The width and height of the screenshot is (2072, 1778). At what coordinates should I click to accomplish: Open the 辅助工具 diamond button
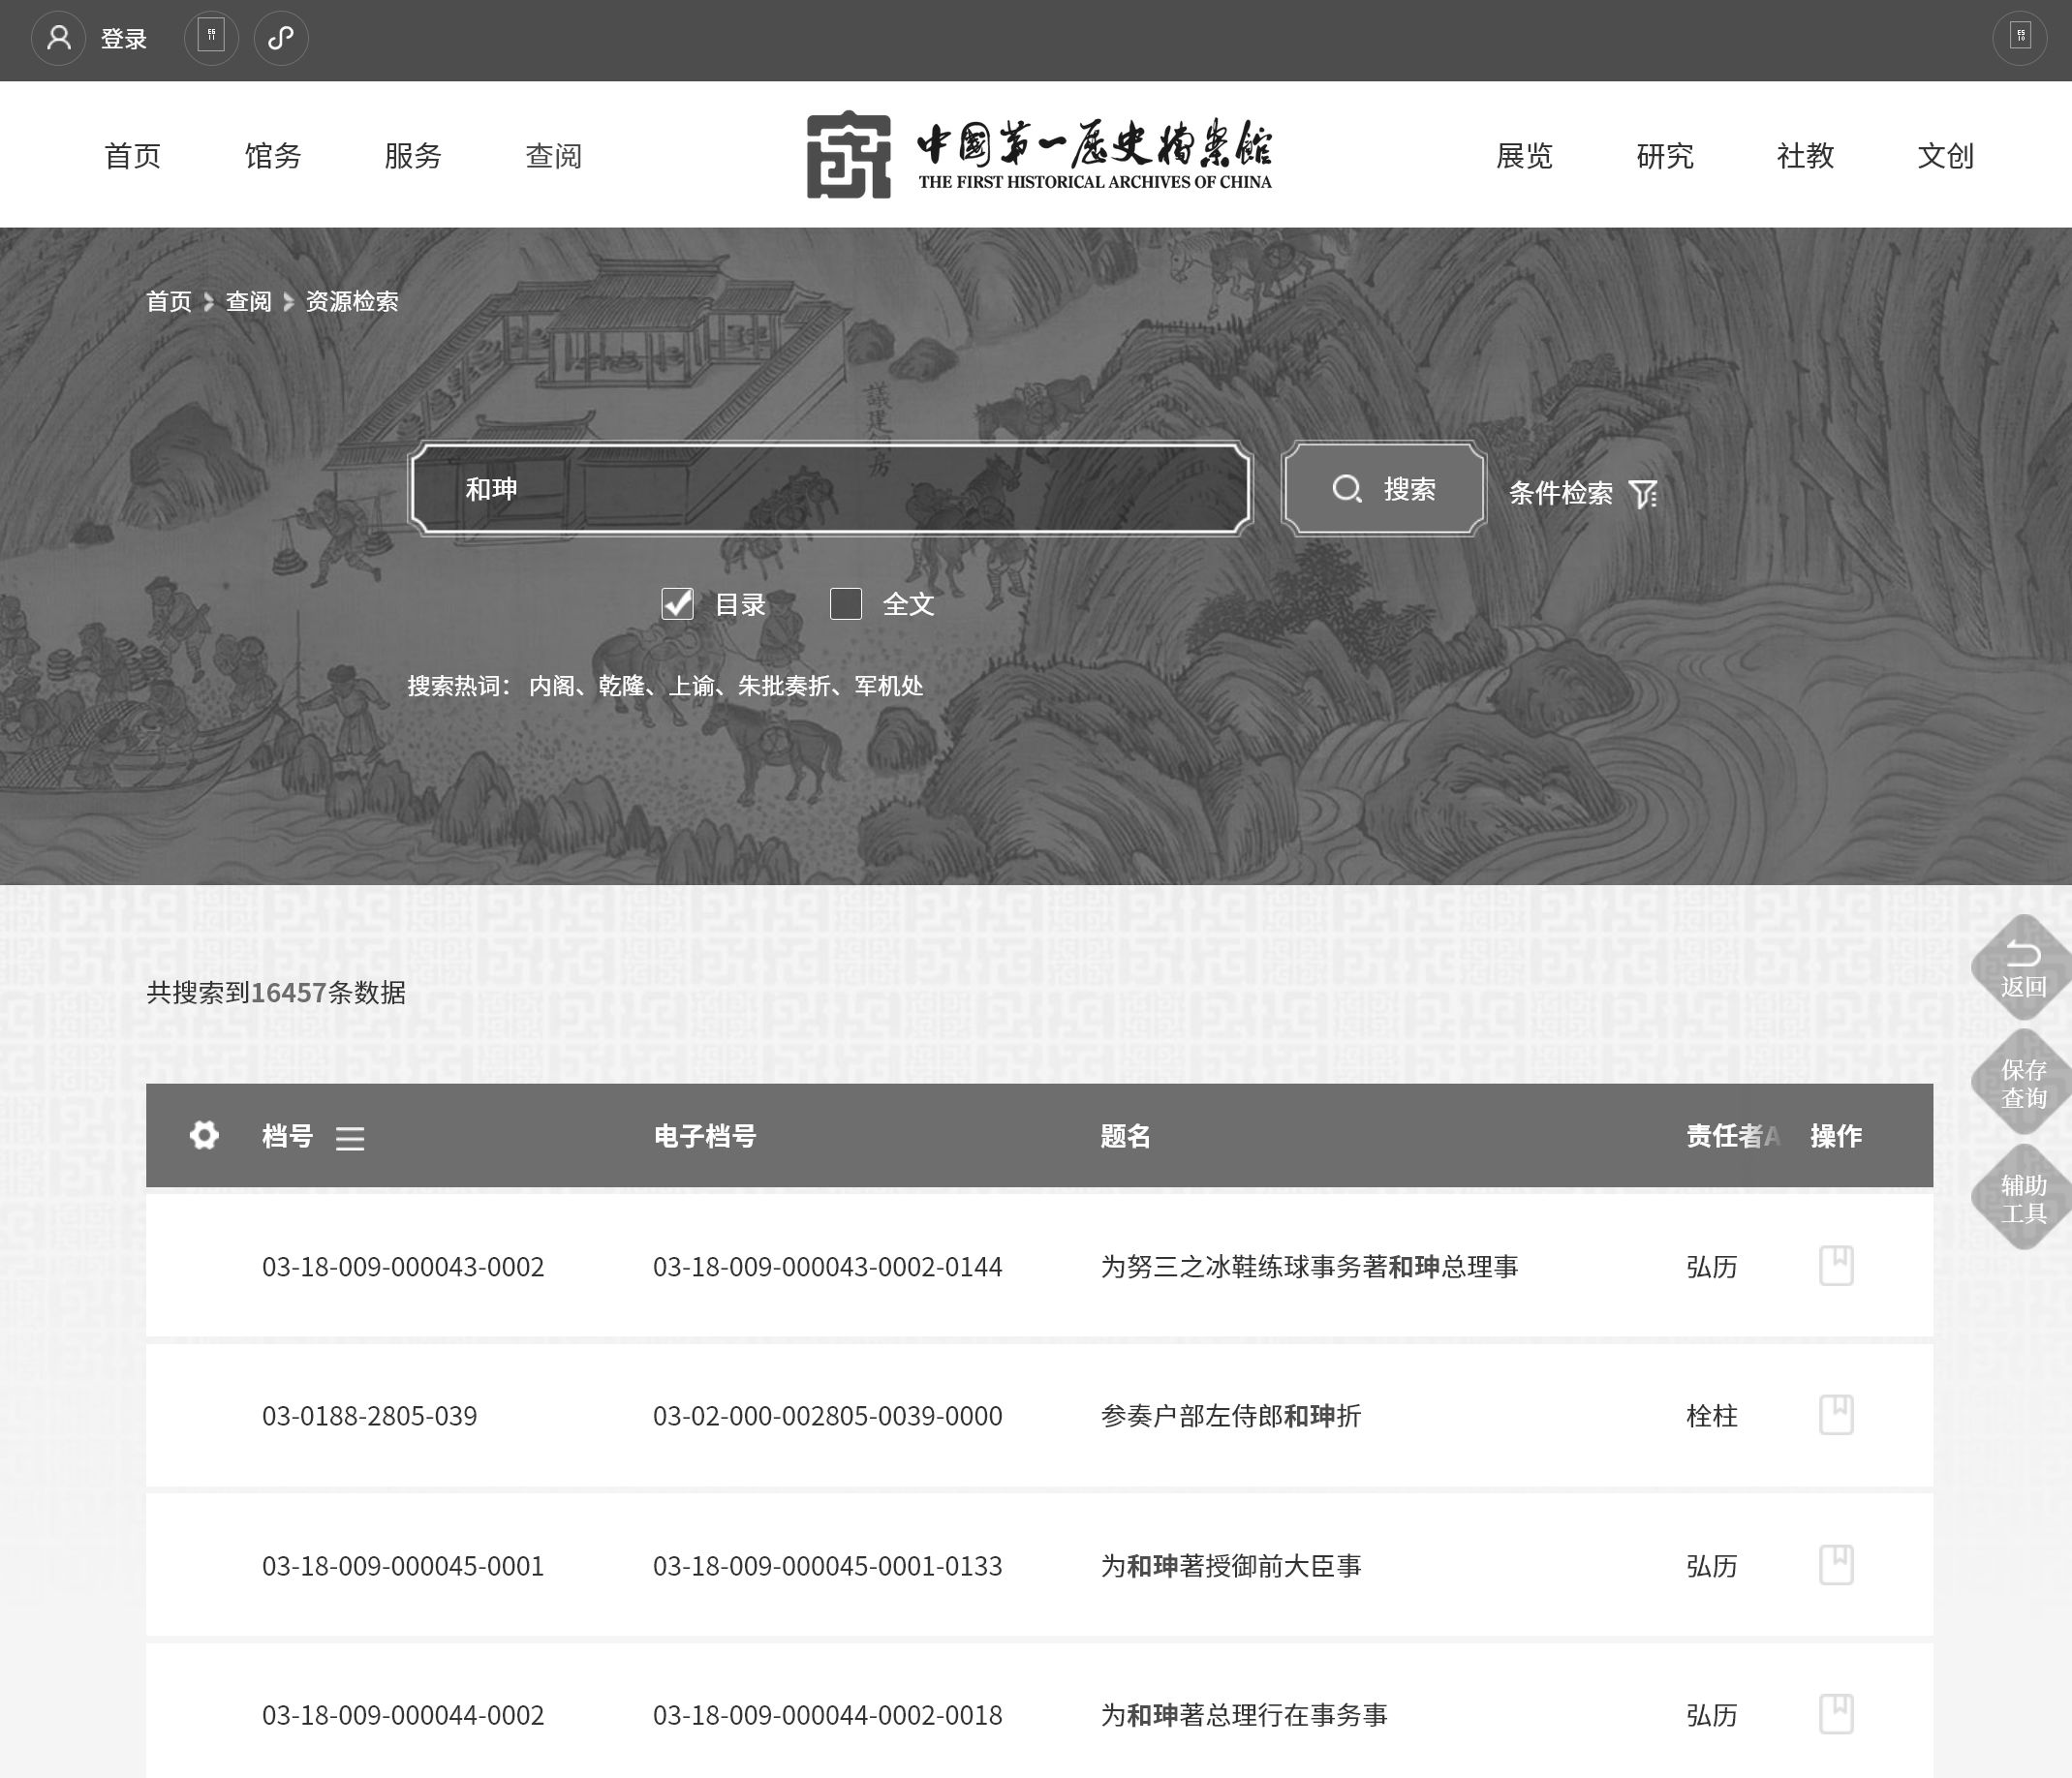(2023, 1198)
